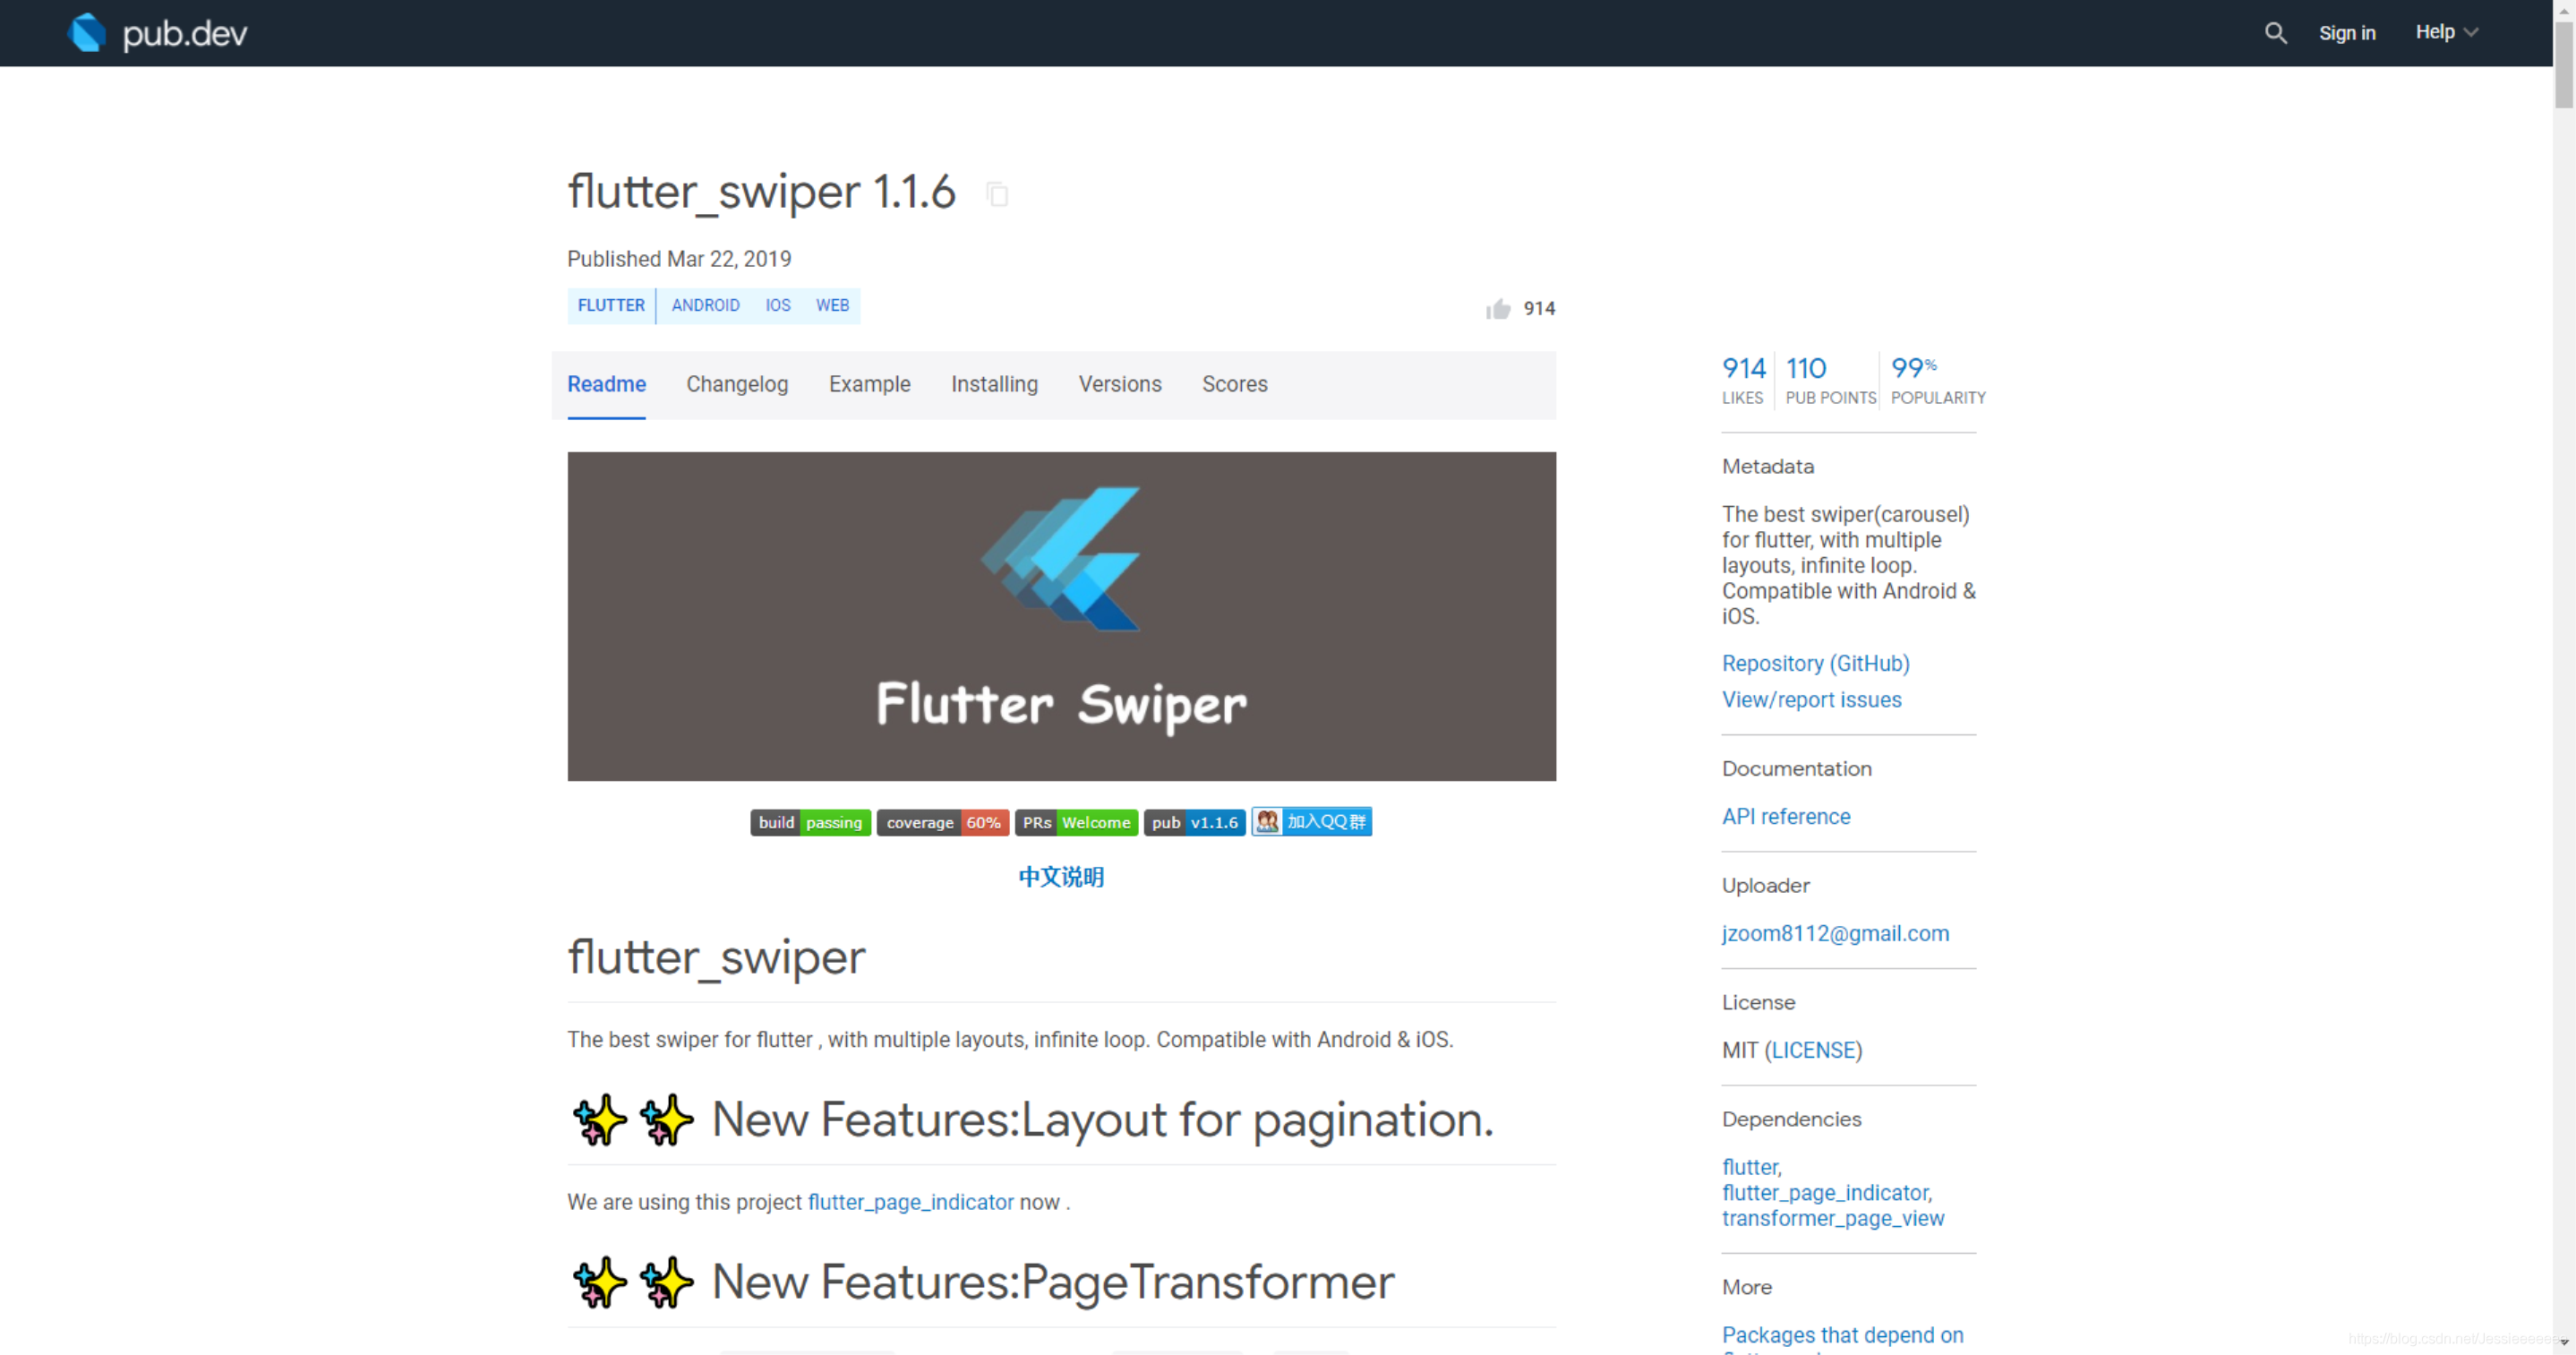Click the Published Mar 22, 2019 date
Viewport: 2576px width, 1355px height.
(679, 259)
